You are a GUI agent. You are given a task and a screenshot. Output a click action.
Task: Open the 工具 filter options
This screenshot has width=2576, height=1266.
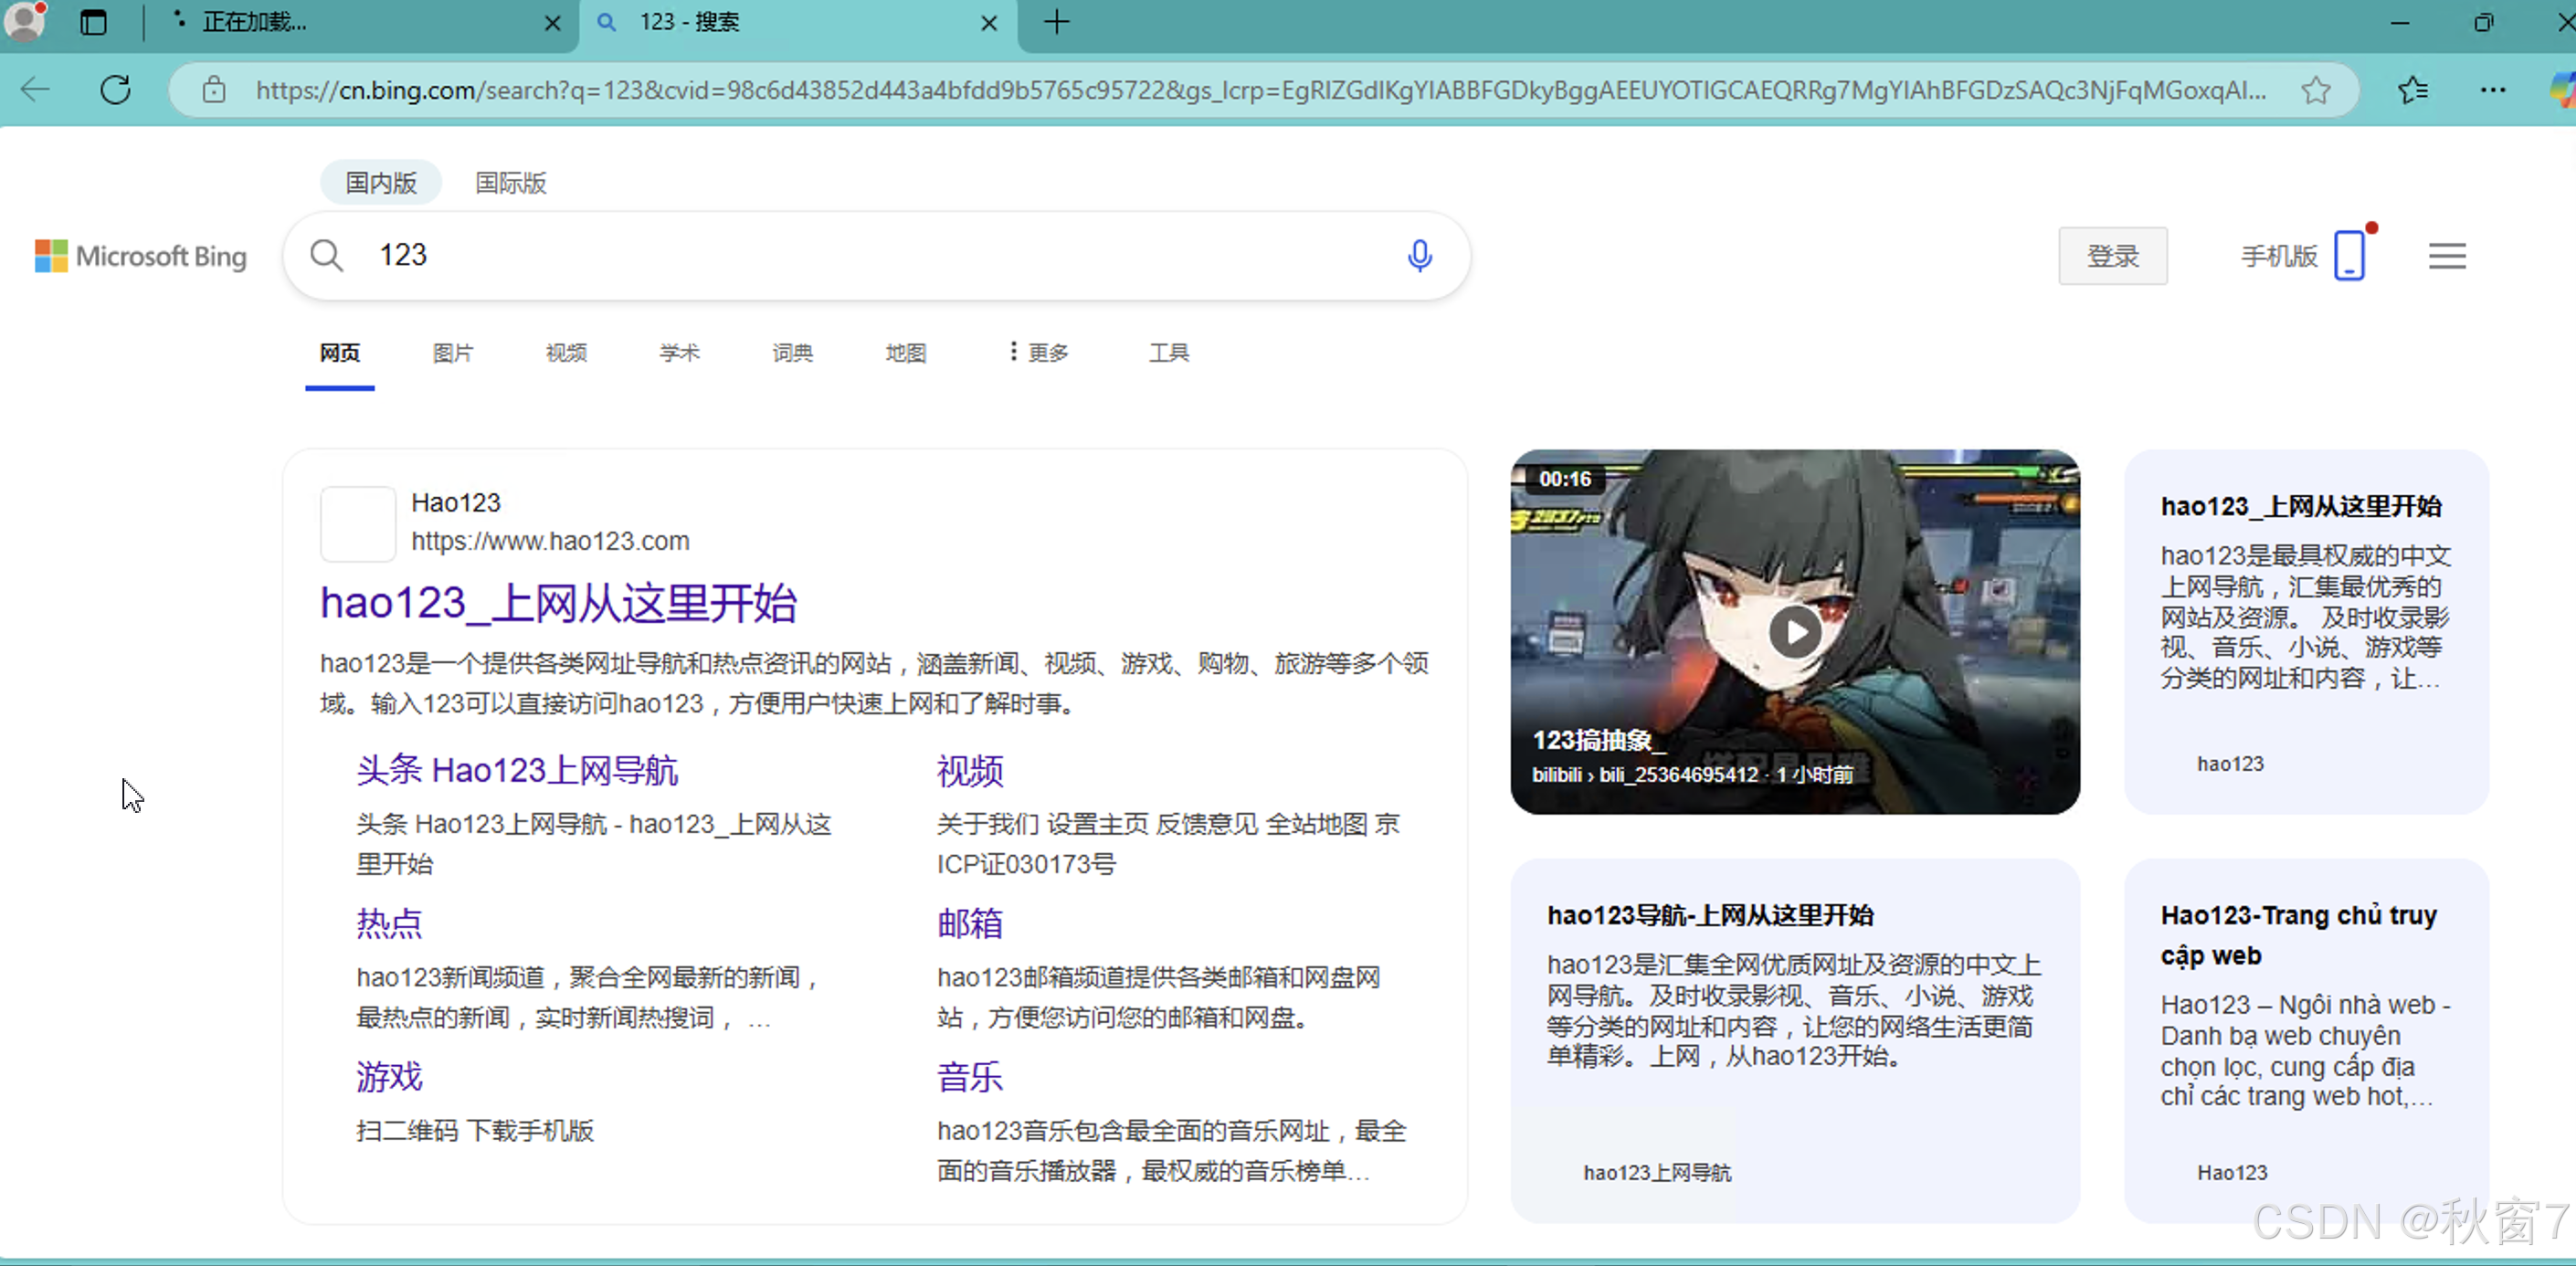(1168, 352)
